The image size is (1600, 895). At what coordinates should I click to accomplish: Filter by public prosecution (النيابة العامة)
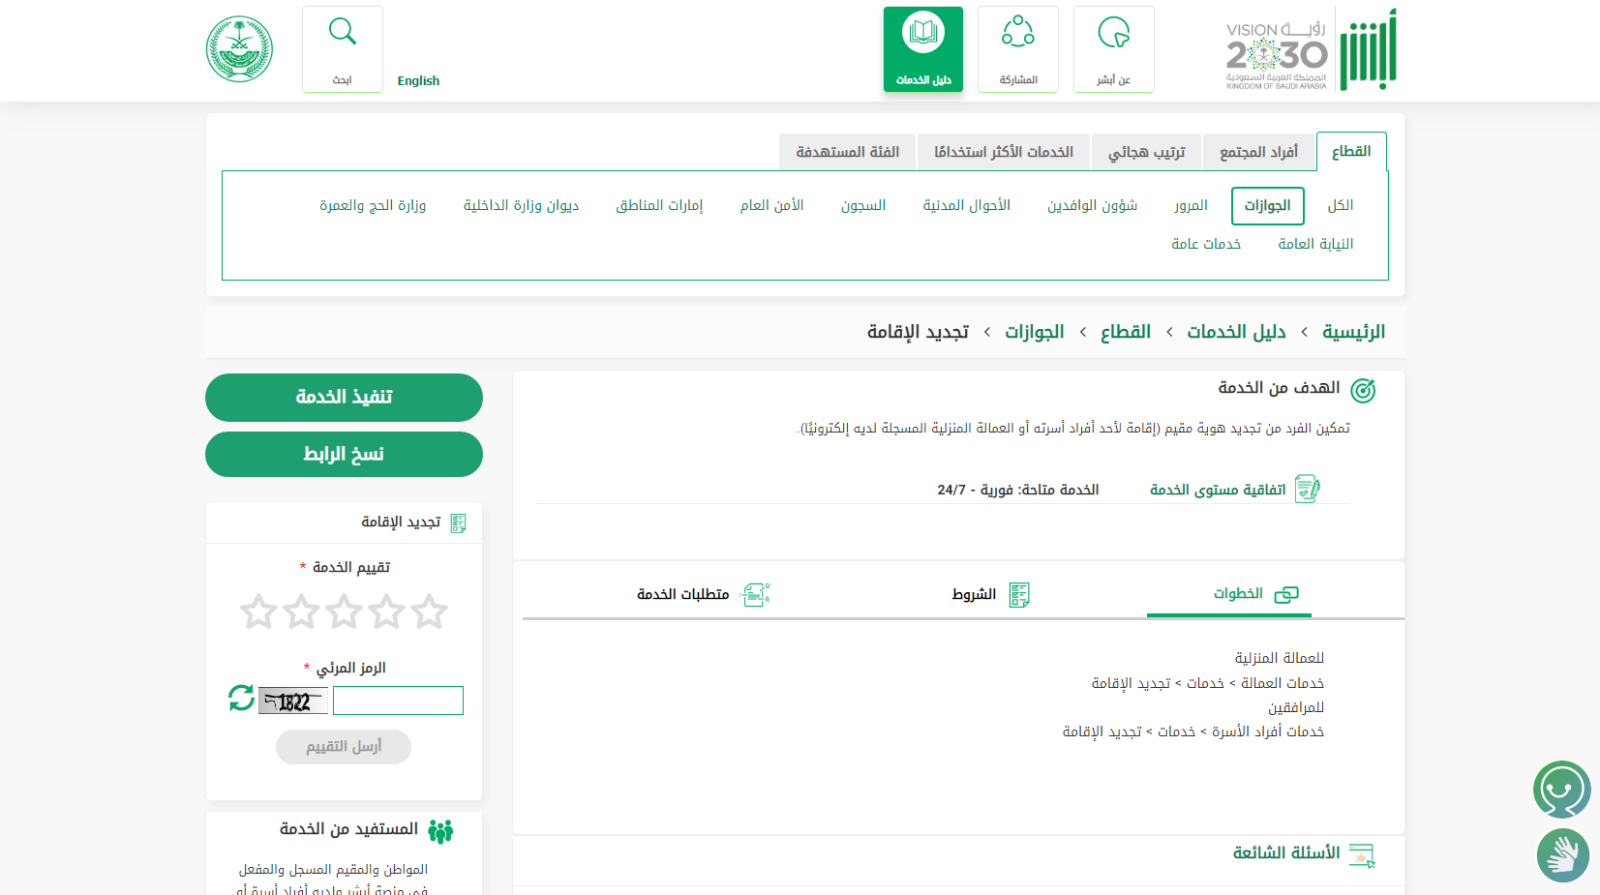tap(1315, 244)
